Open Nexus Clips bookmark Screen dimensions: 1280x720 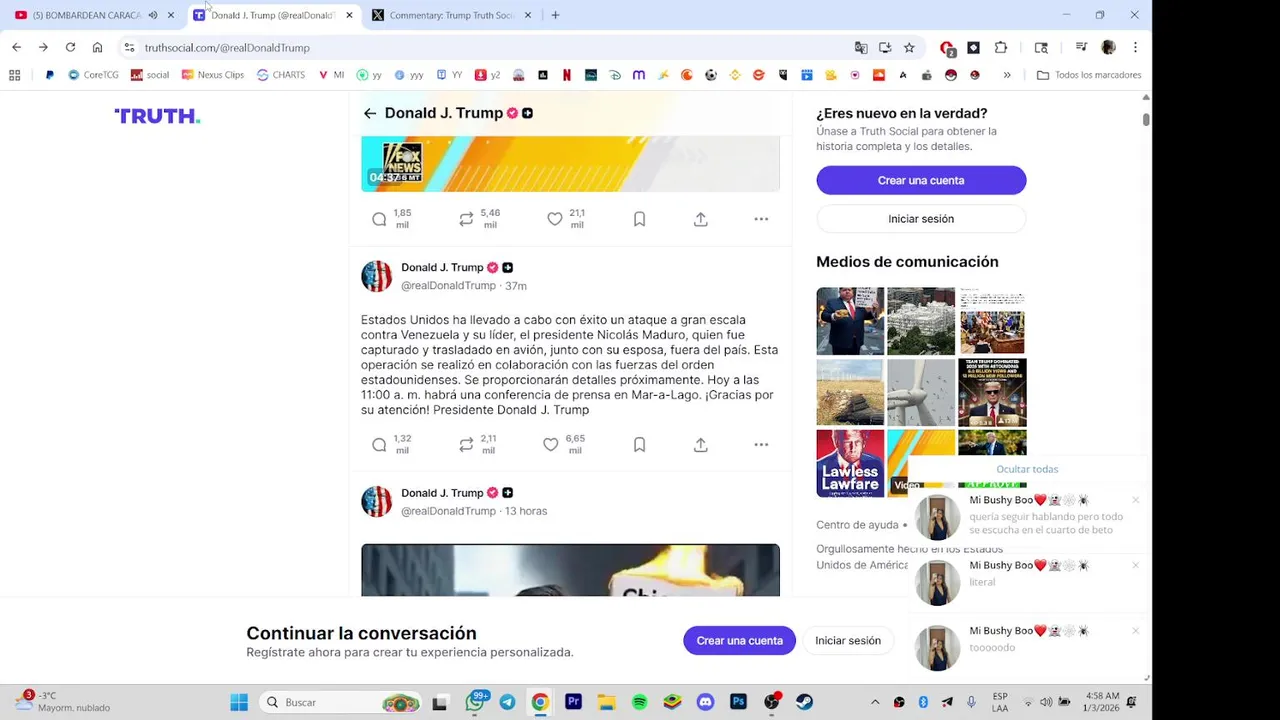coord(212,75)
